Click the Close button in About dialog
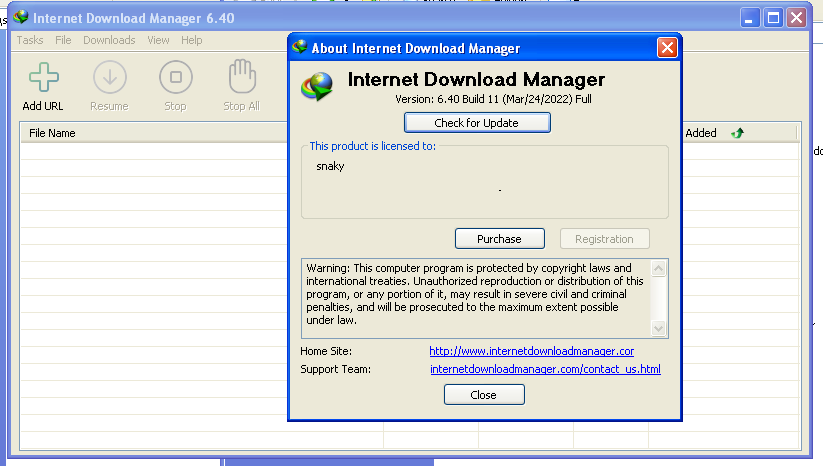This screenshot has width=823, height=466. click(484, 395)
